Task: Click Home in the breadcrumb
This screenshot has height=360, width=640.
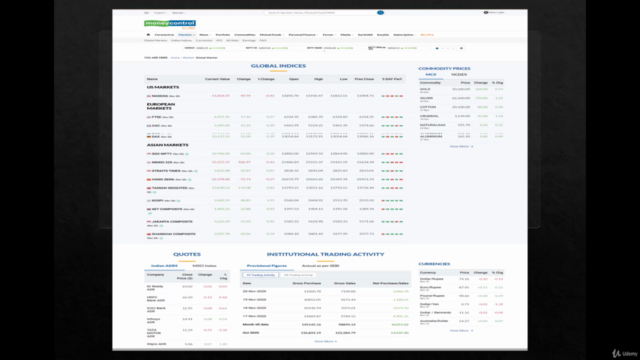Action: (175, 58)
